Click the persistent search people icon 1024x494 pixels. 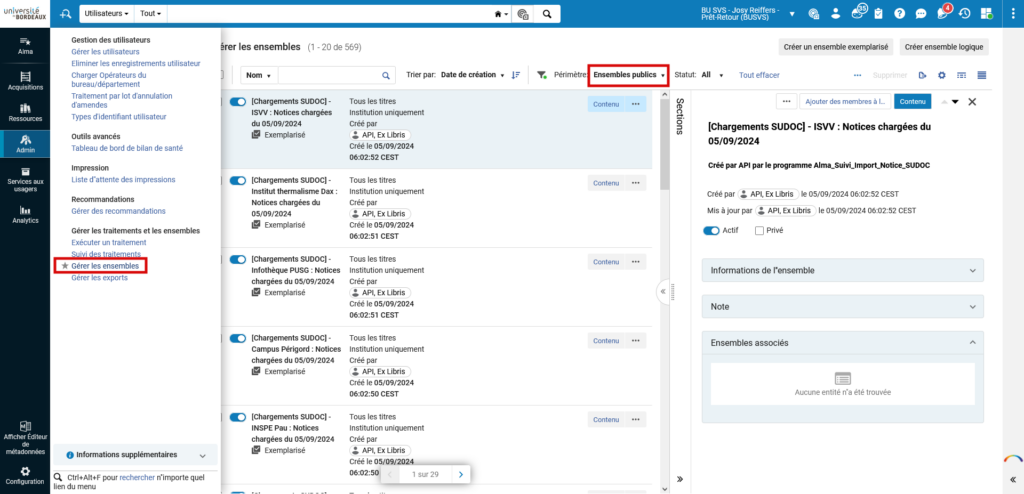[65, 14]
